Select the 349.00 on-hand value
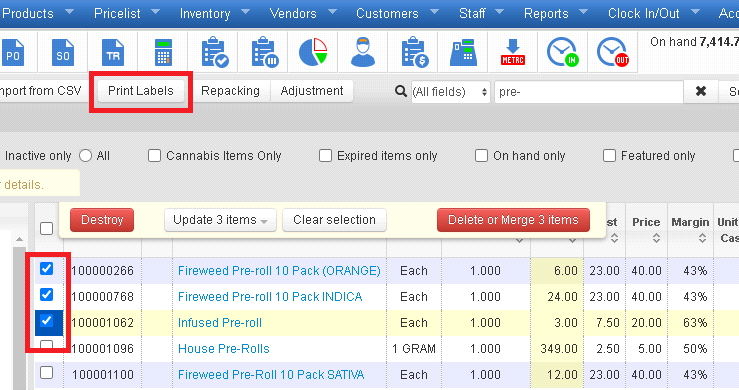739x390 pixels. (558, 349)
